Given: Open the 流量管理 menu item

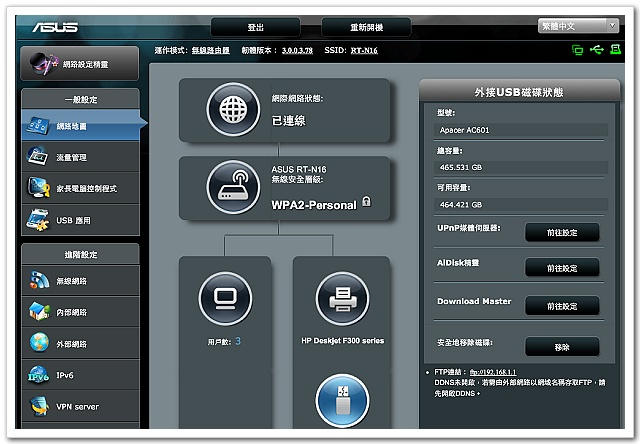Looking at the screenshot, I should 81,157.
